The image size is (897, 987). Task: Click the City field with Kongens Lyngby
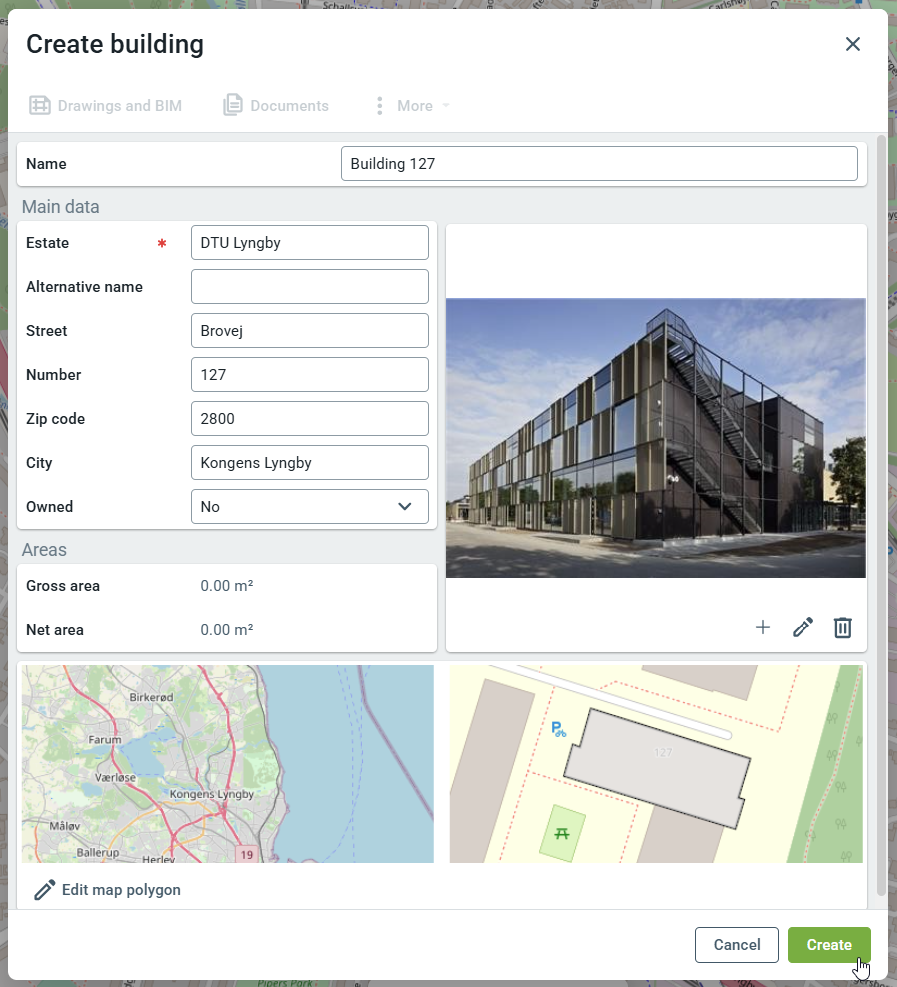pyautogui.click(x=309, y=463)
